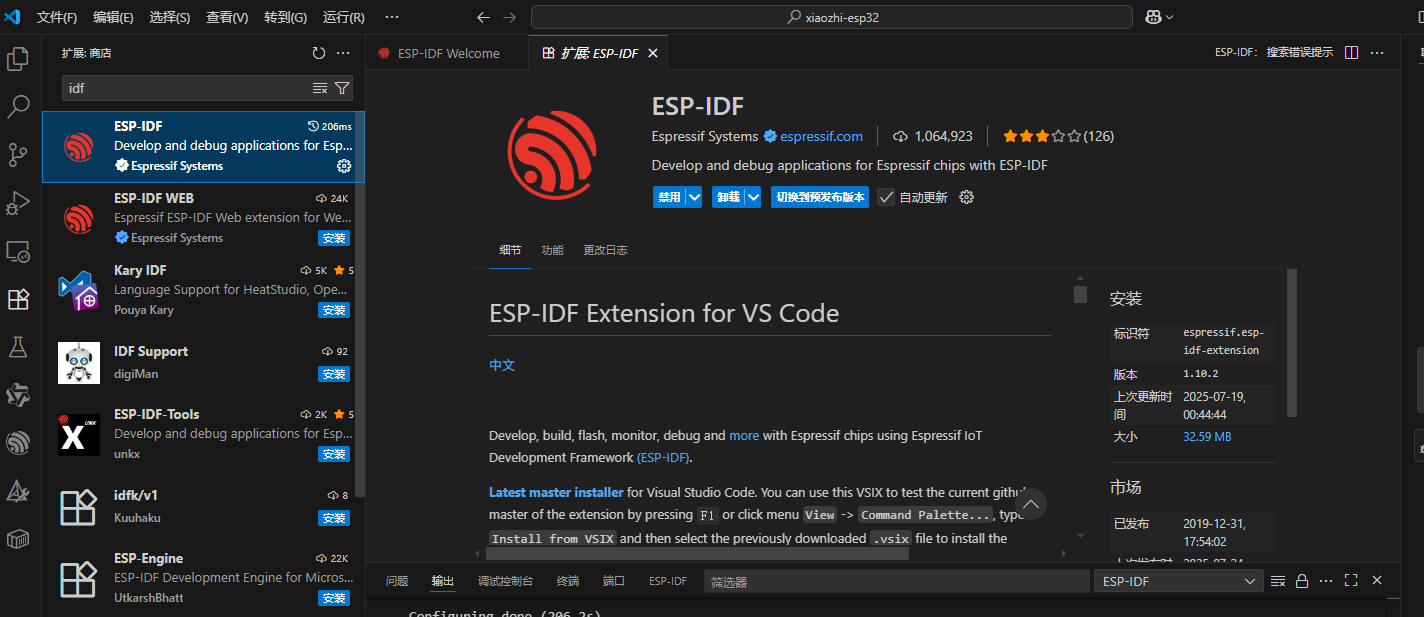Select the Details tab of extension page
Viewport: 1424px width, 617px height.
(510, 250)
